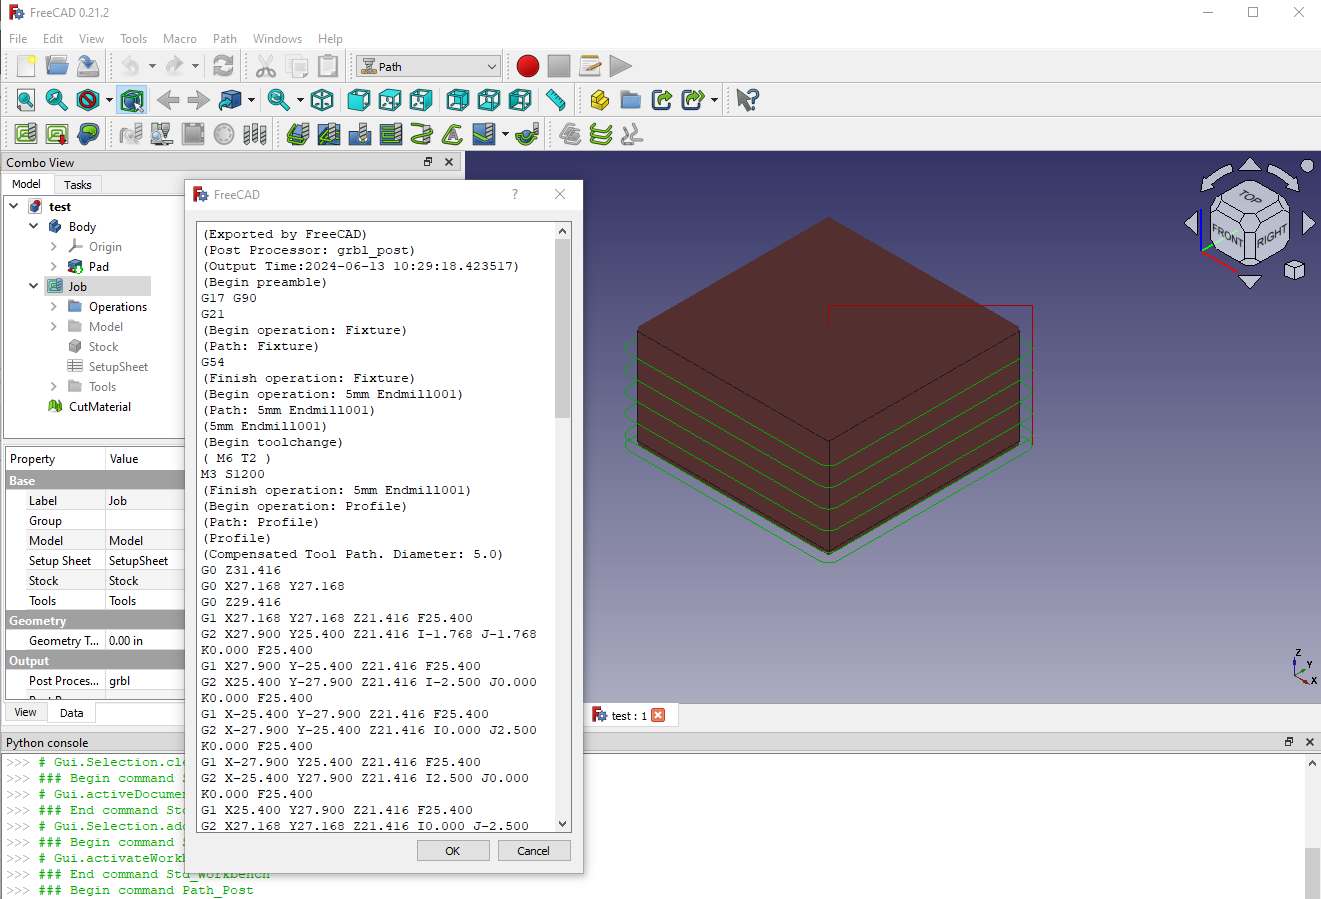Open the link navigation dropdown arrow
This screenshot has width=1321, height=899.
point(251,100)
